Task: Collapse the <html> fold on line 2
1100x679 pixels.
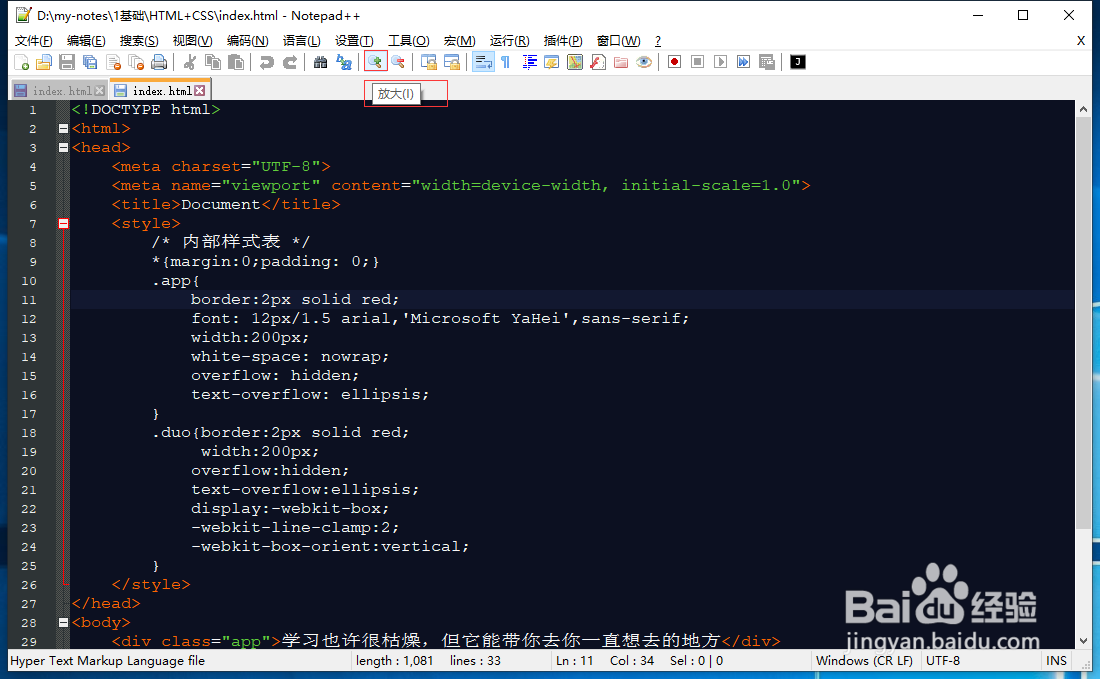Action: coord(63,128)
